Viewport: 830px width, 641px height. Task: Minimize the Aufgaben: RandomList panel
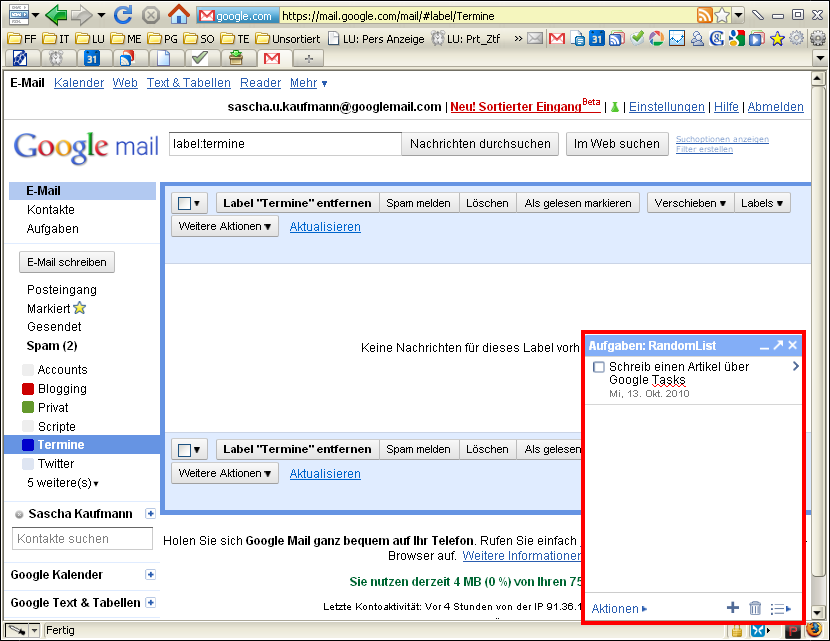764,346
